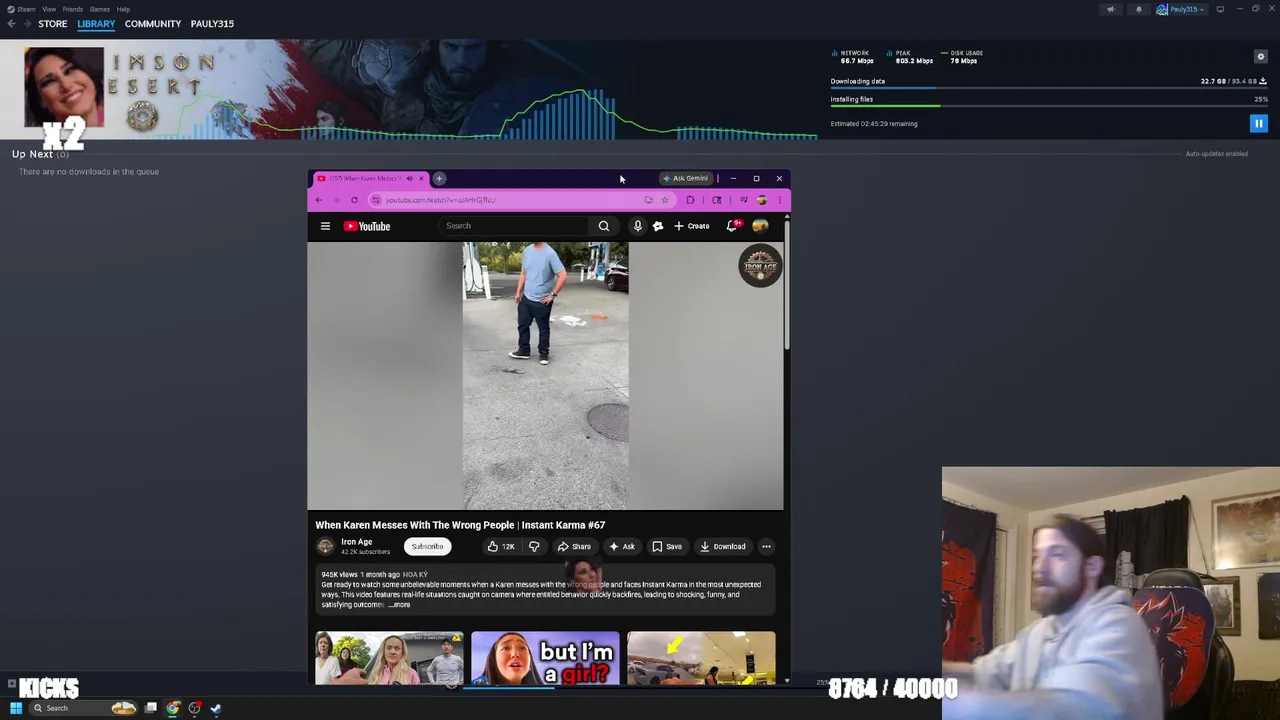Open the 'but I'm a girl?' thumbnail

545,658
